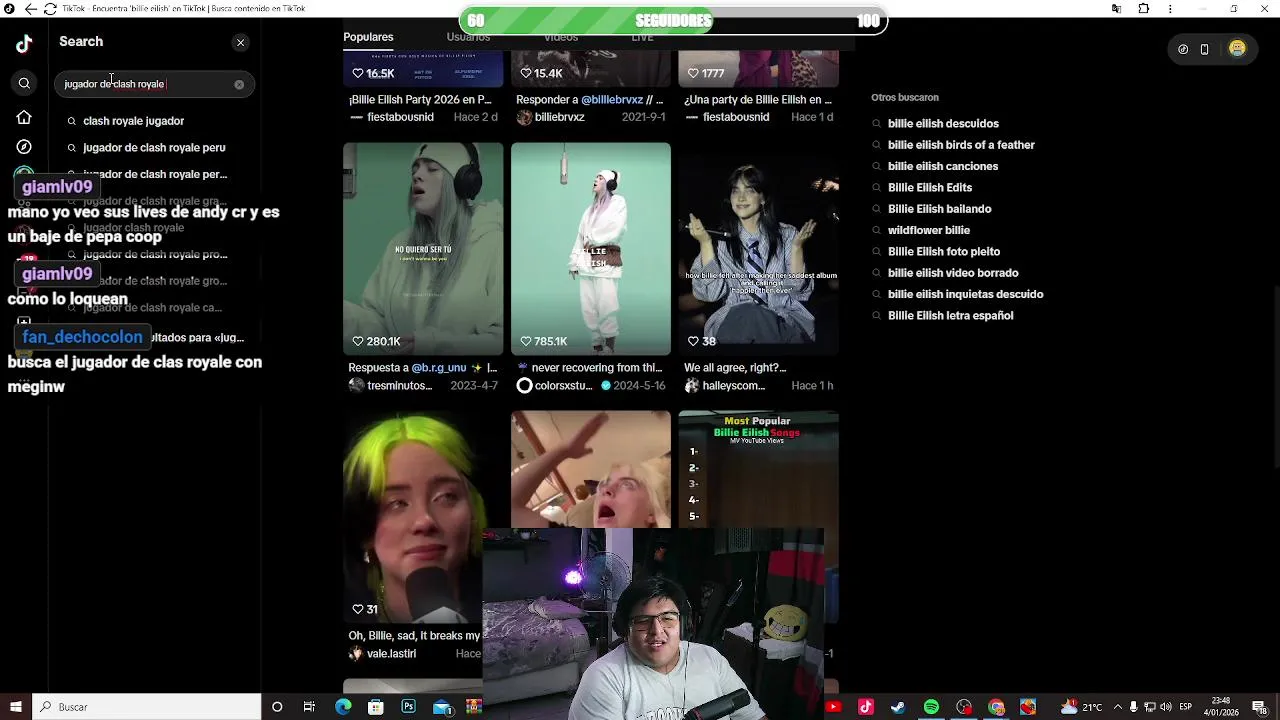Search 'Billie Eilish bailando' suggestion
Image resolution: width=1280 pixels, height=720 pixels.
click(939, 209)
